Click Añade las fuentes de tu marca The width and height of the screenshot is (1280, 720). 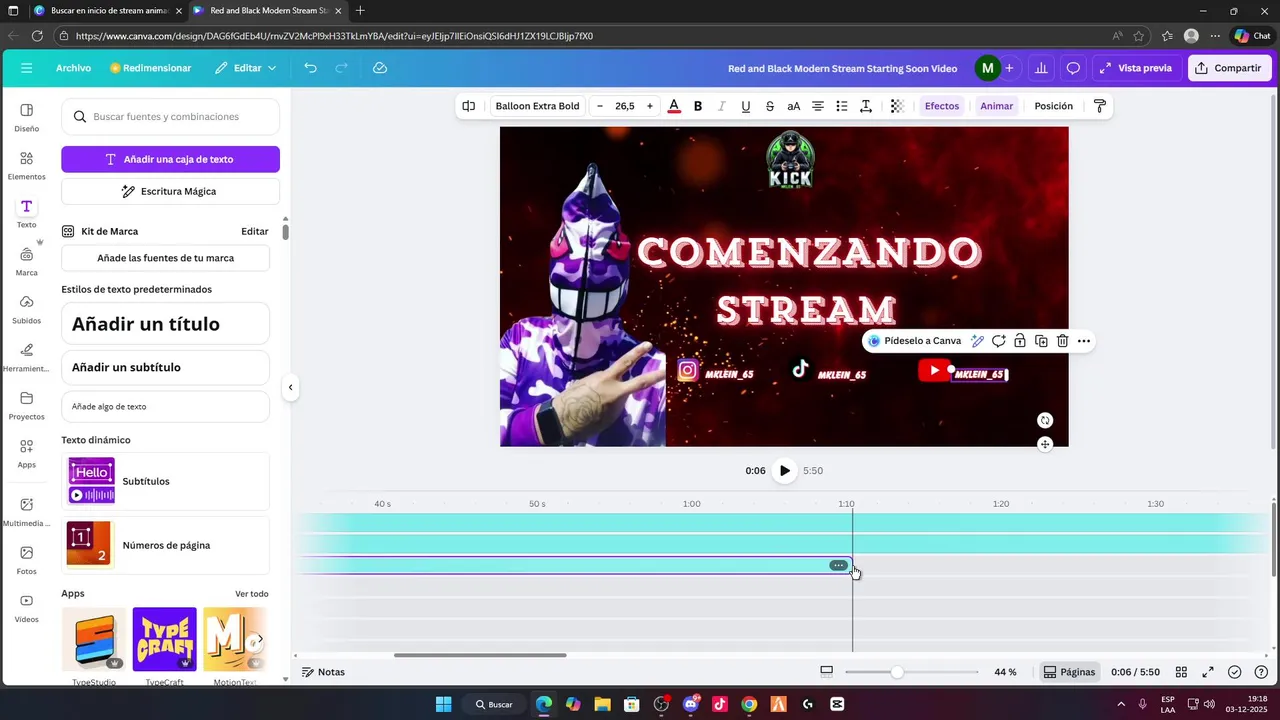tap(166, 258)
